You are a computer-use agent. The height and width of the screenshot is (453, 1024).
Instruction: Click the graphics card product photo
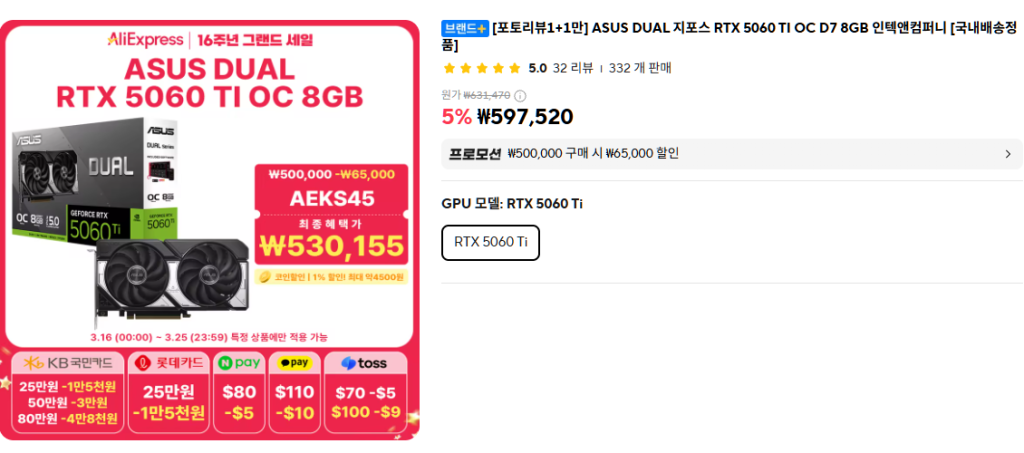tap(170, 278)
